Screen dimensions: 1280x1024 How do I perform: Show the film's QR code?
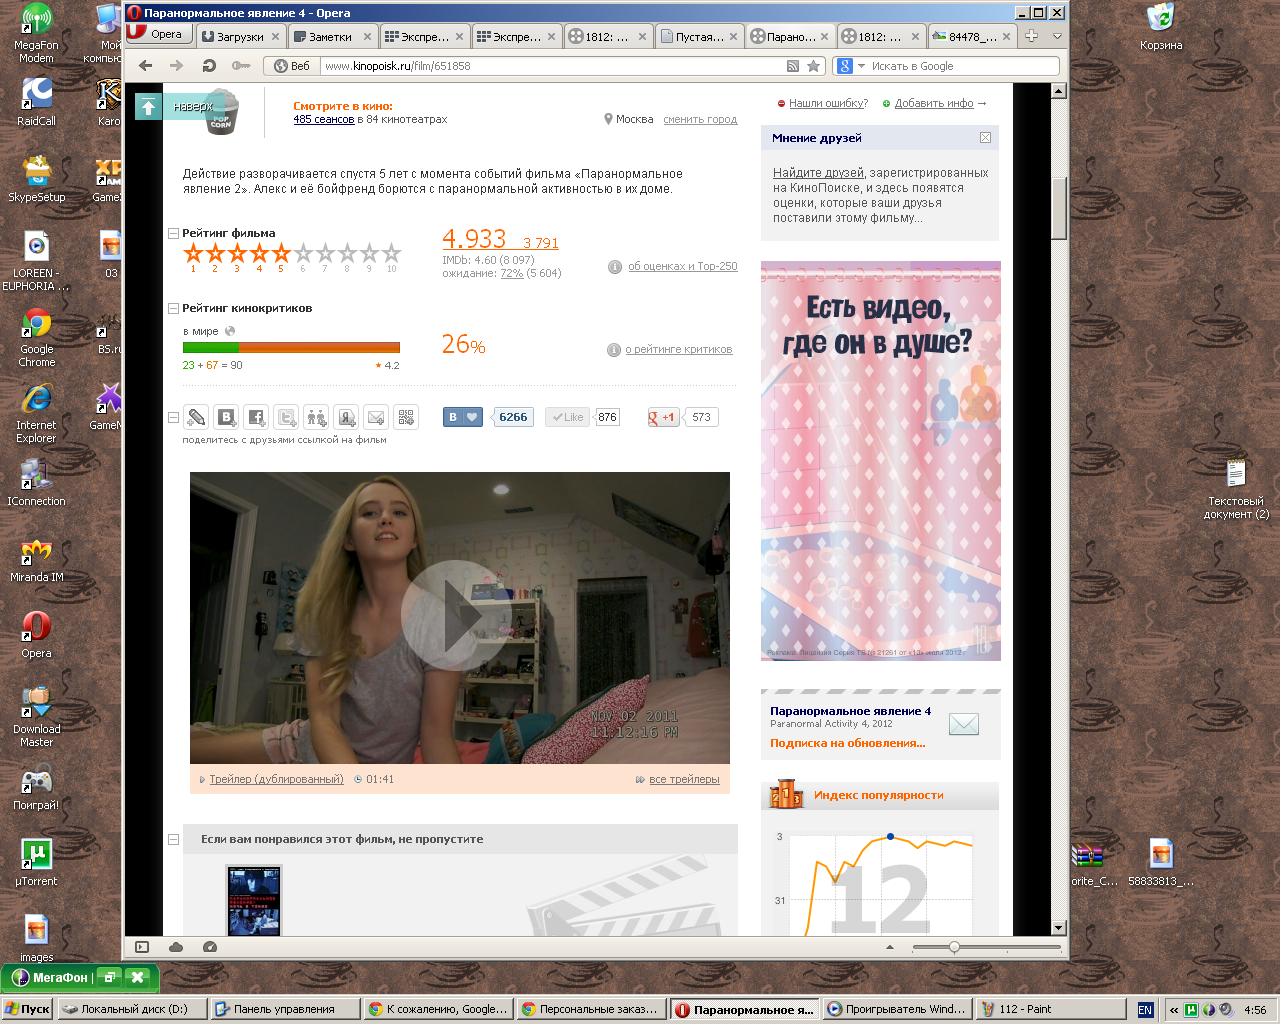(x=406, y=417)
